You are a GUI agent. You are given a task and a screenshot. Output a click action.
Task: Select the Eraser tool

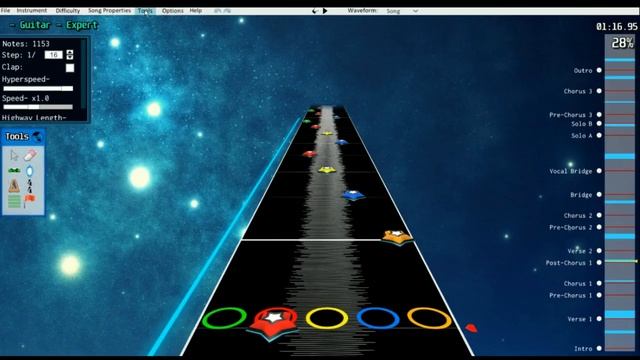(30, 155)
